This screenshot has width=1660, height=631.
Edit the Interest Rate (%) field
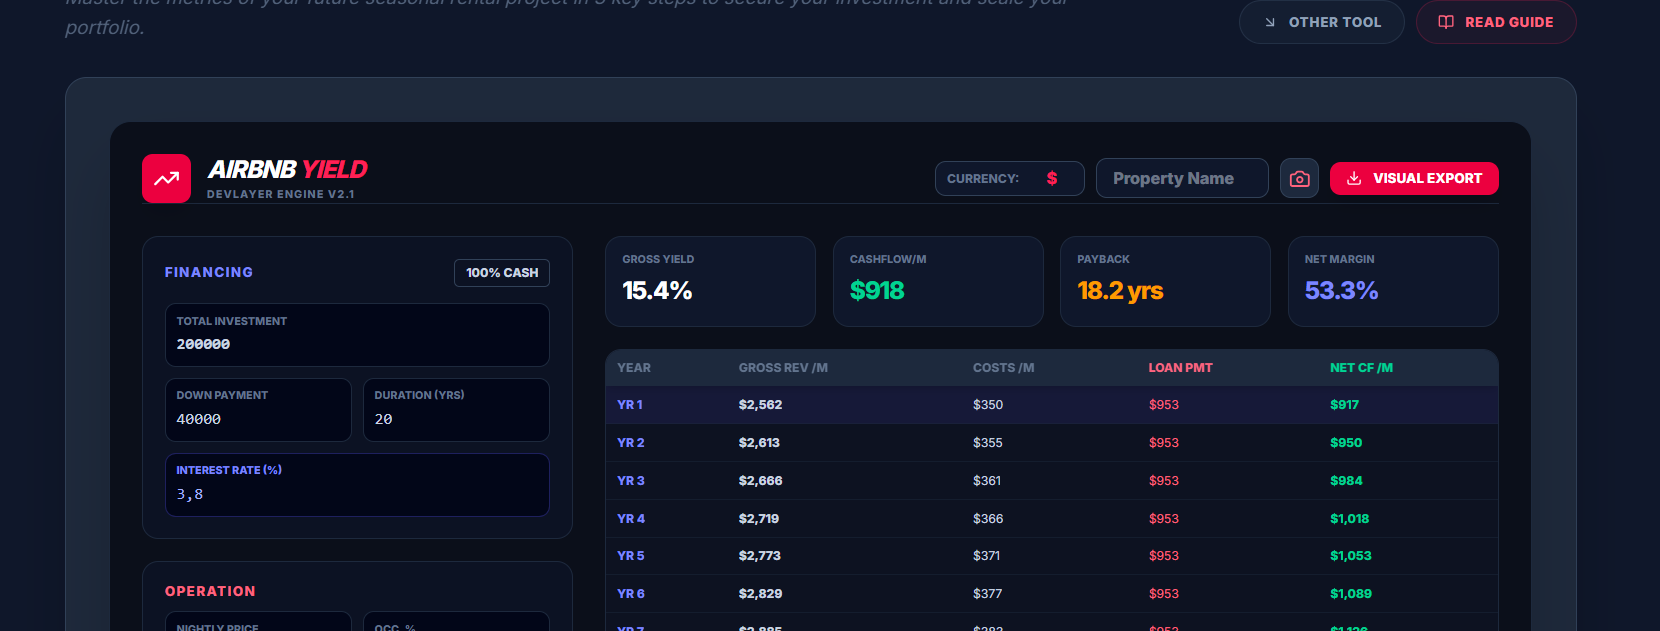click(357, 485)
